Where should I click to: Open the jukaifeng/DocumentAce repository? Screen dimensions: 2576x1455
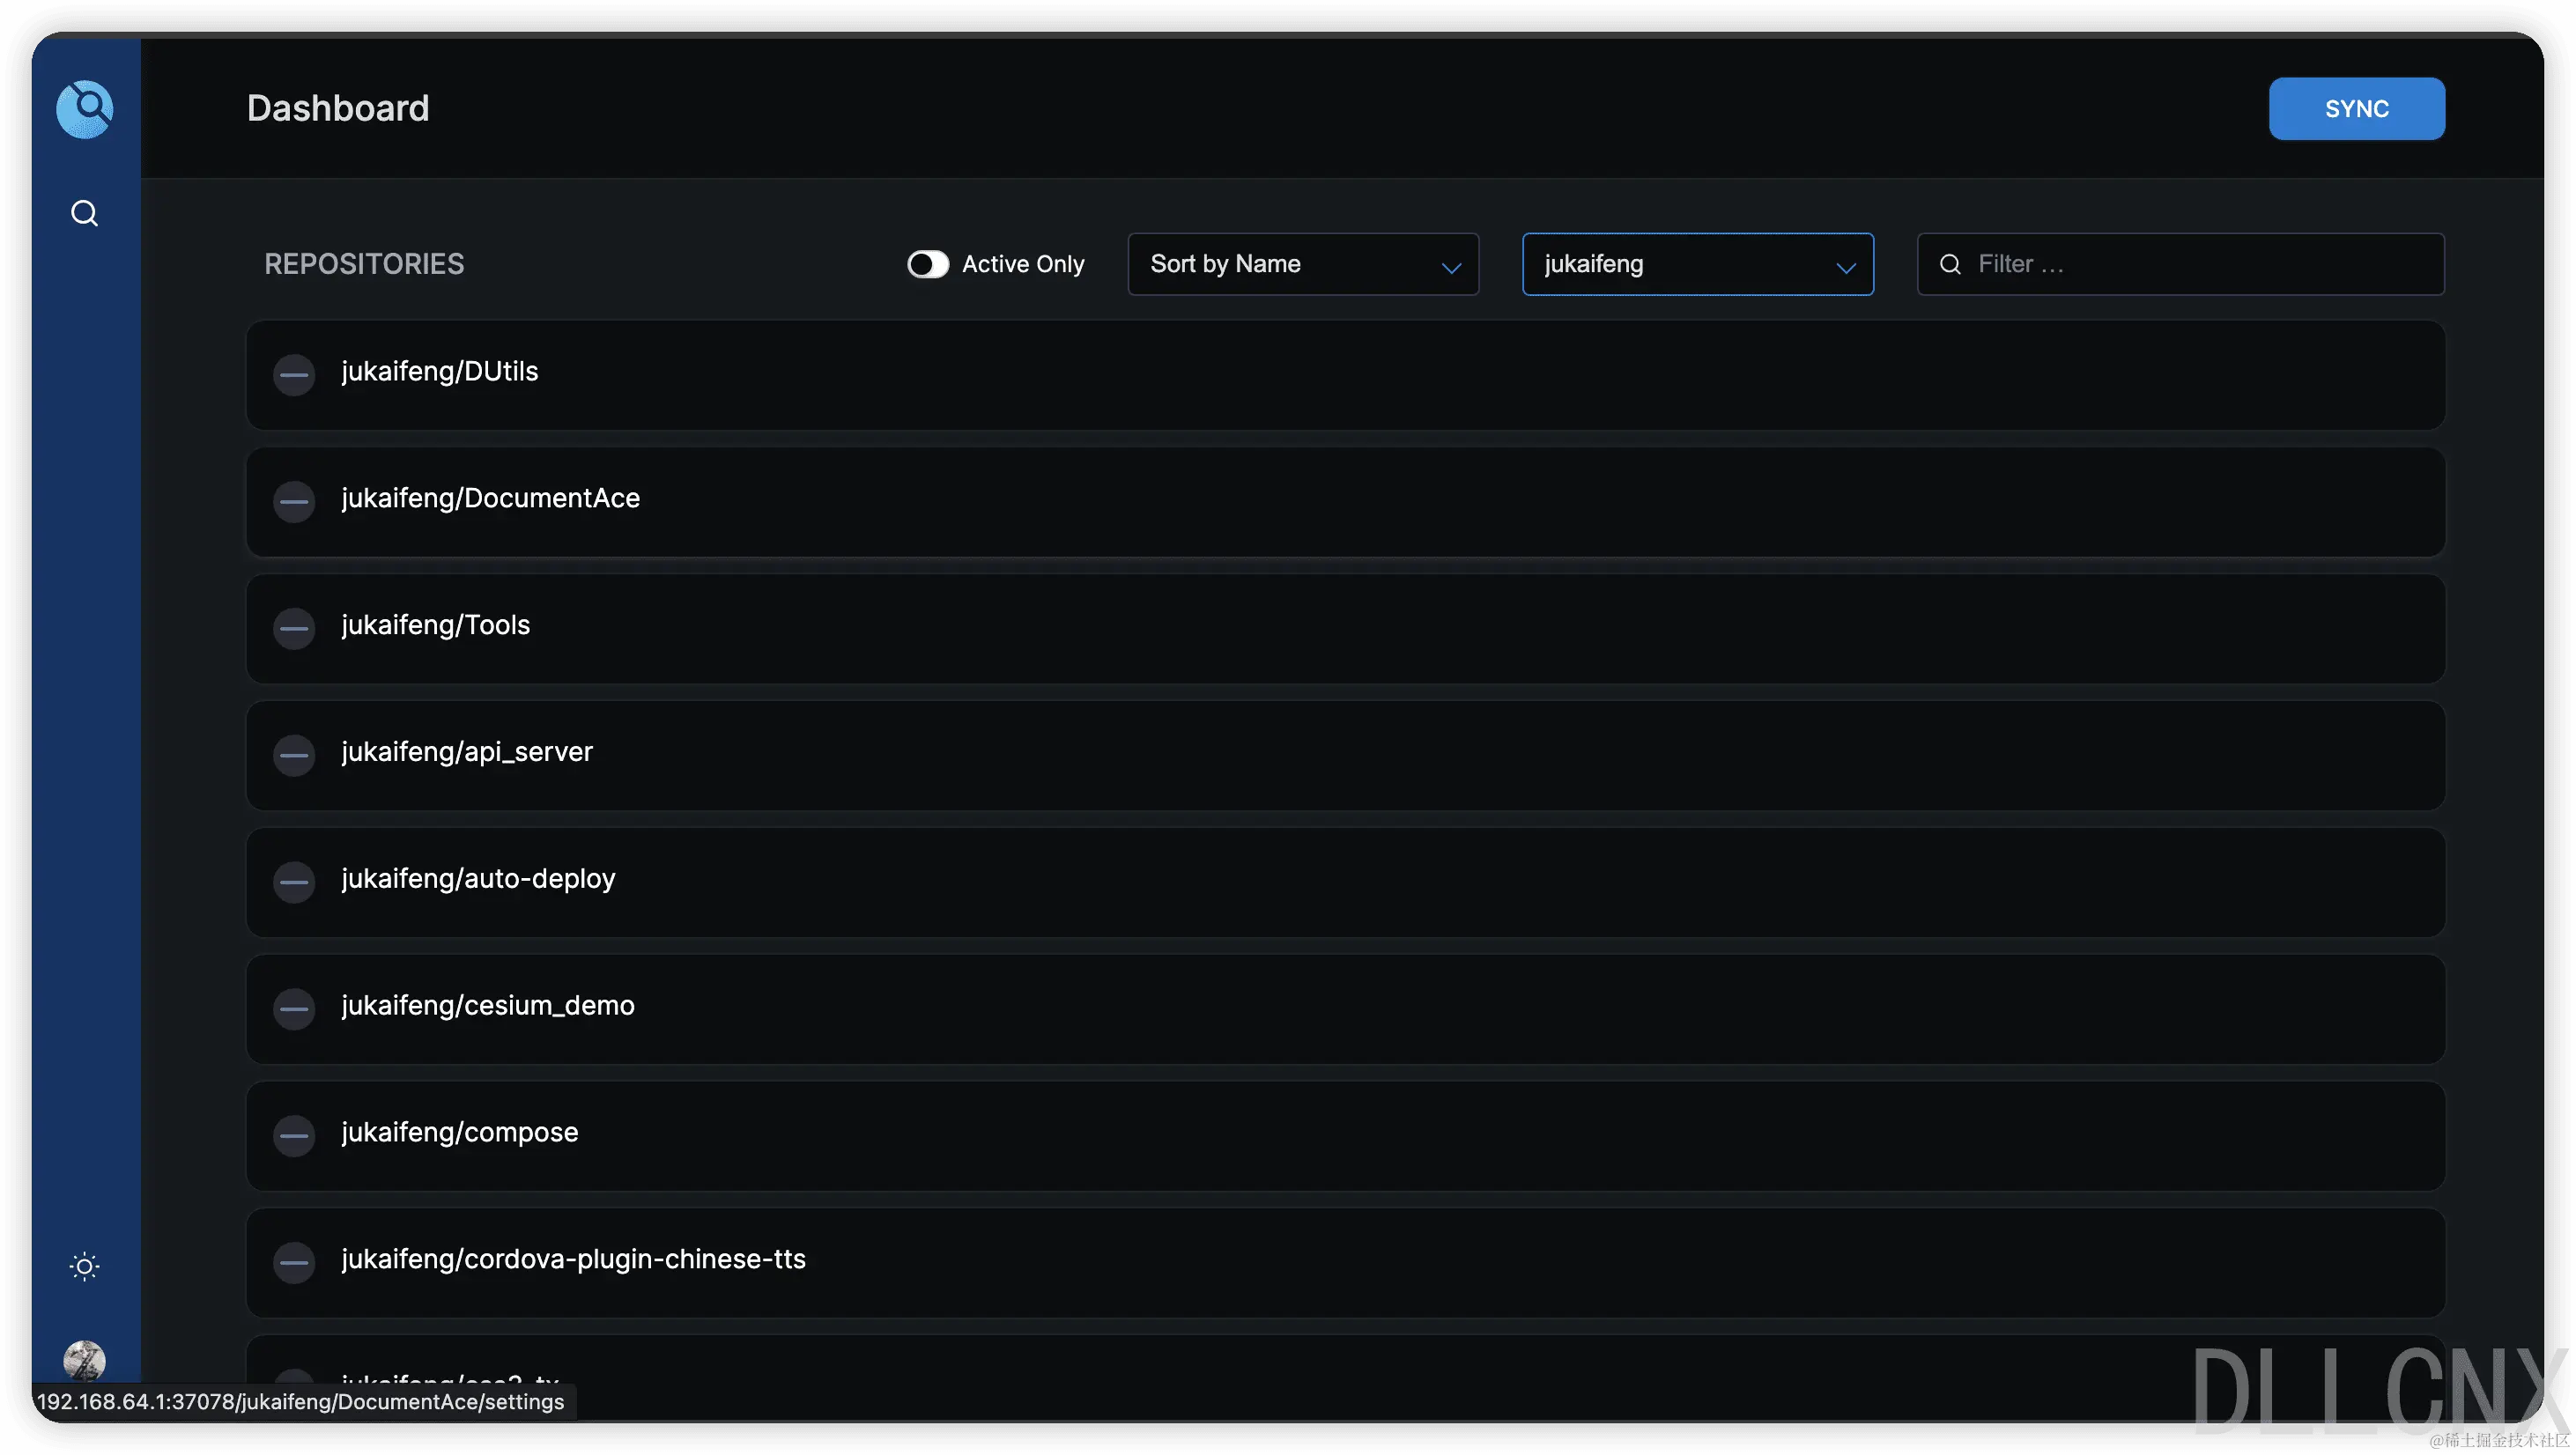[x=490, y=498]
